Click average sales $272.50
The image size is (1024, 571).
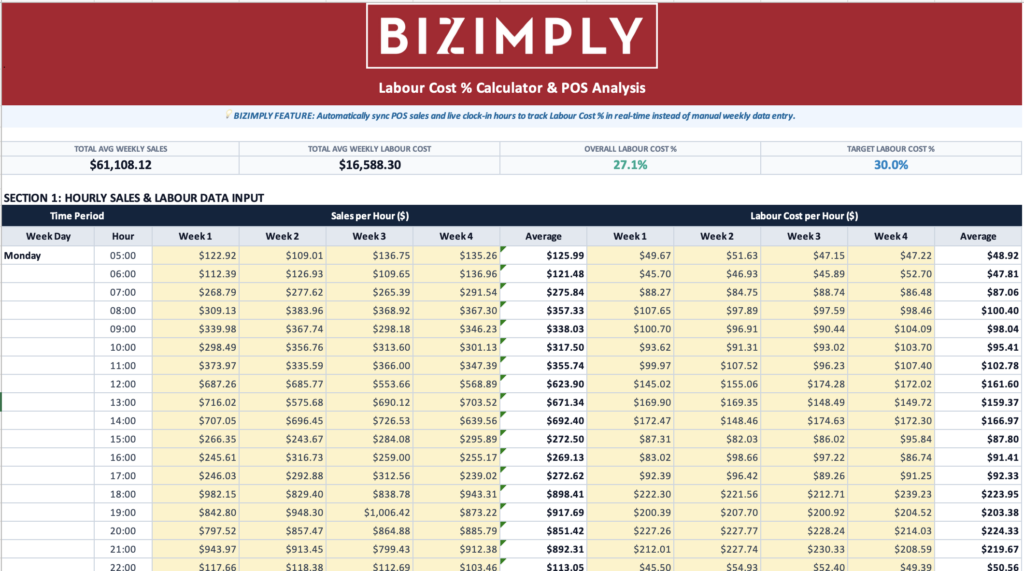pos(543,439)
